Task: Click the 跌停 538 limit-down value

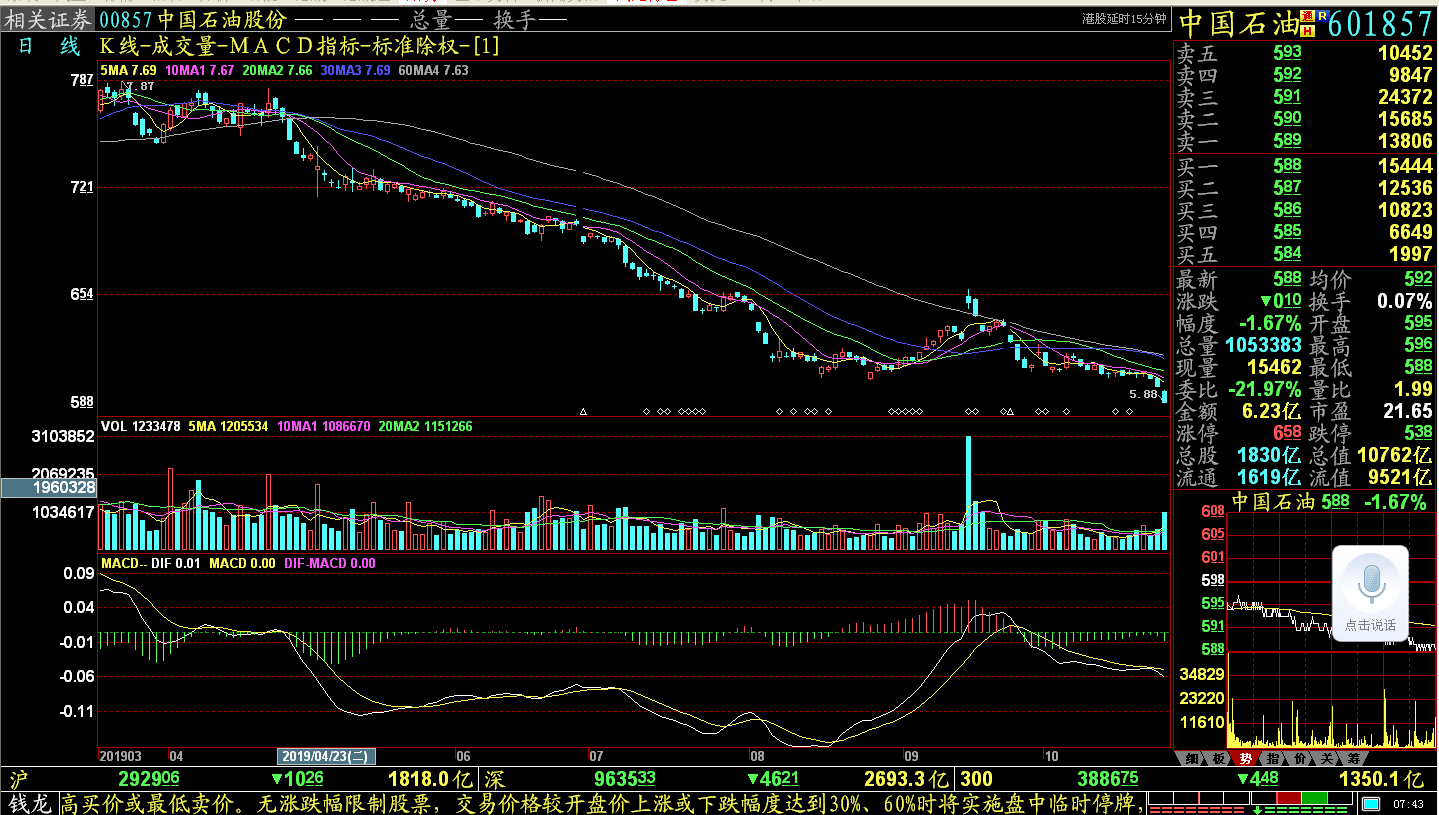Action: [1418, 433]
